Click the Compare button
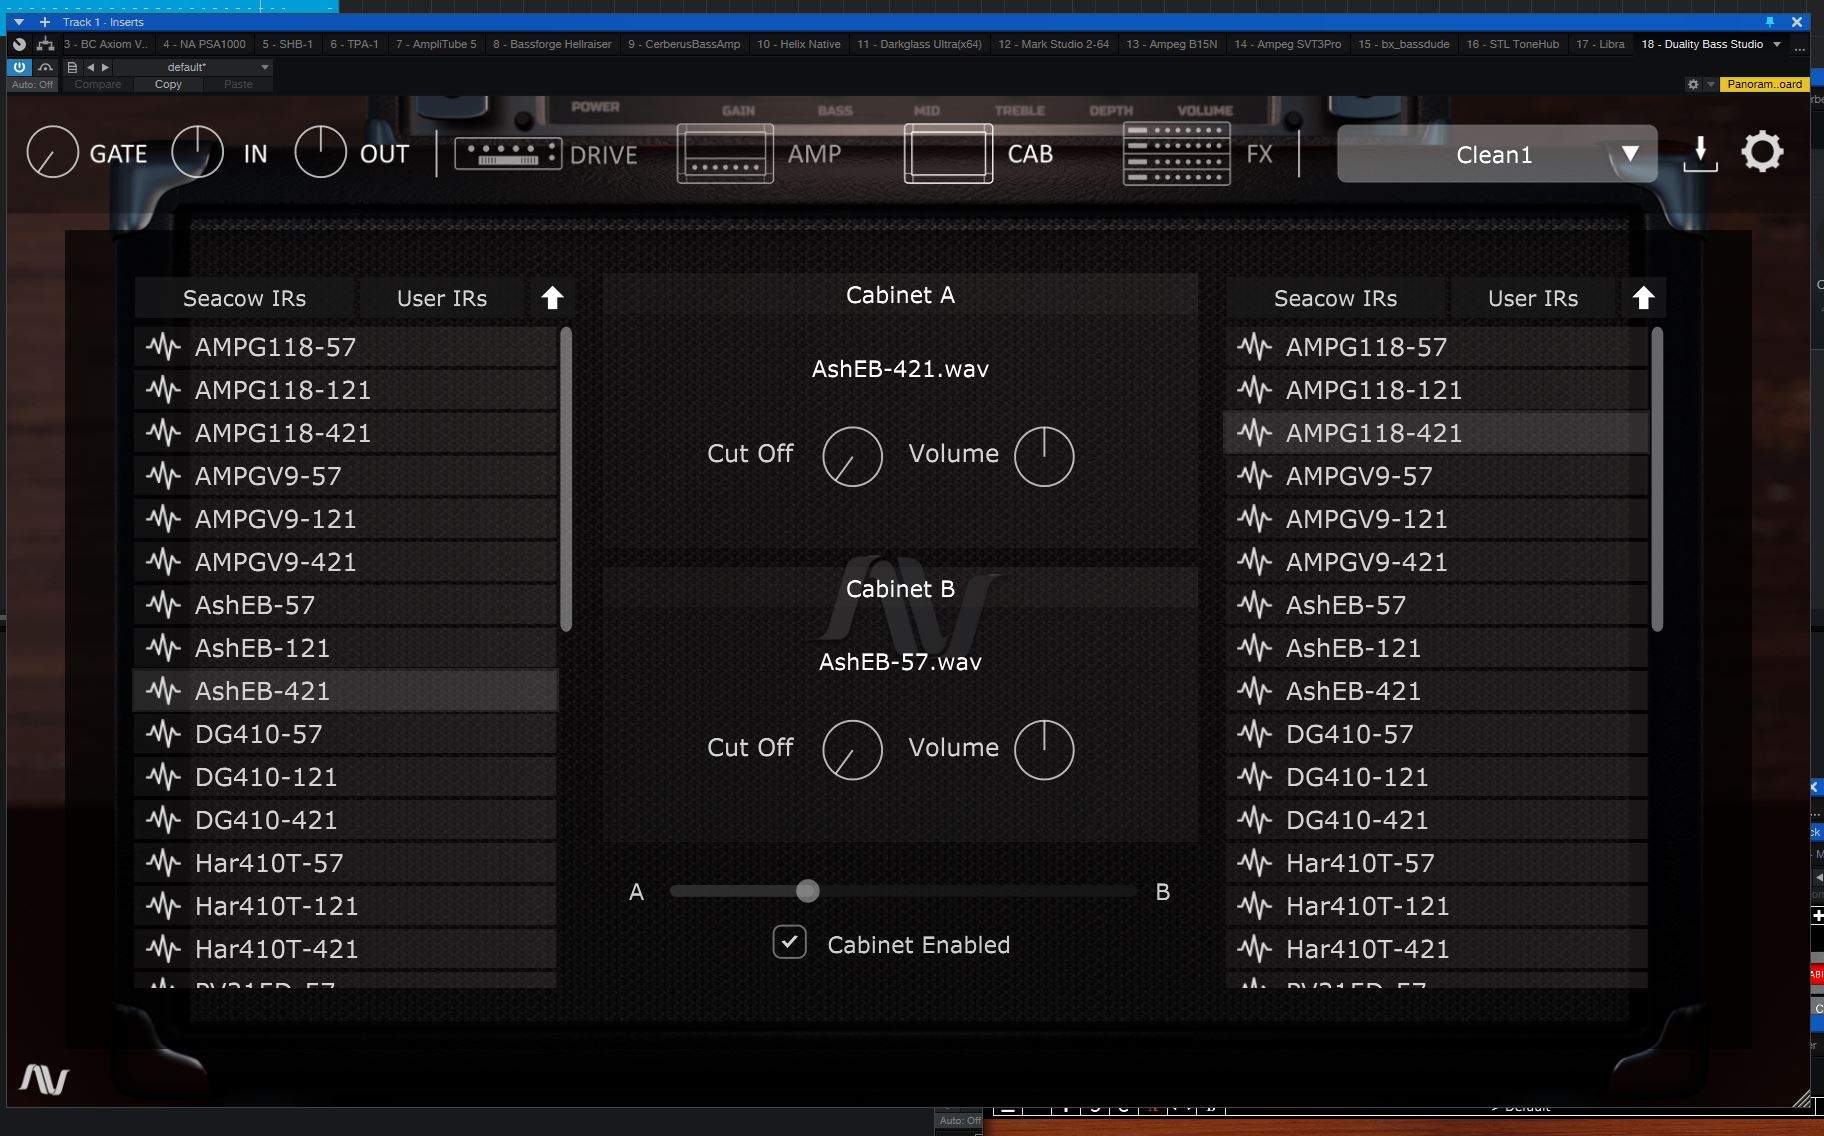This screenshot has width=1824, height=1136. [x=98, y=84]
